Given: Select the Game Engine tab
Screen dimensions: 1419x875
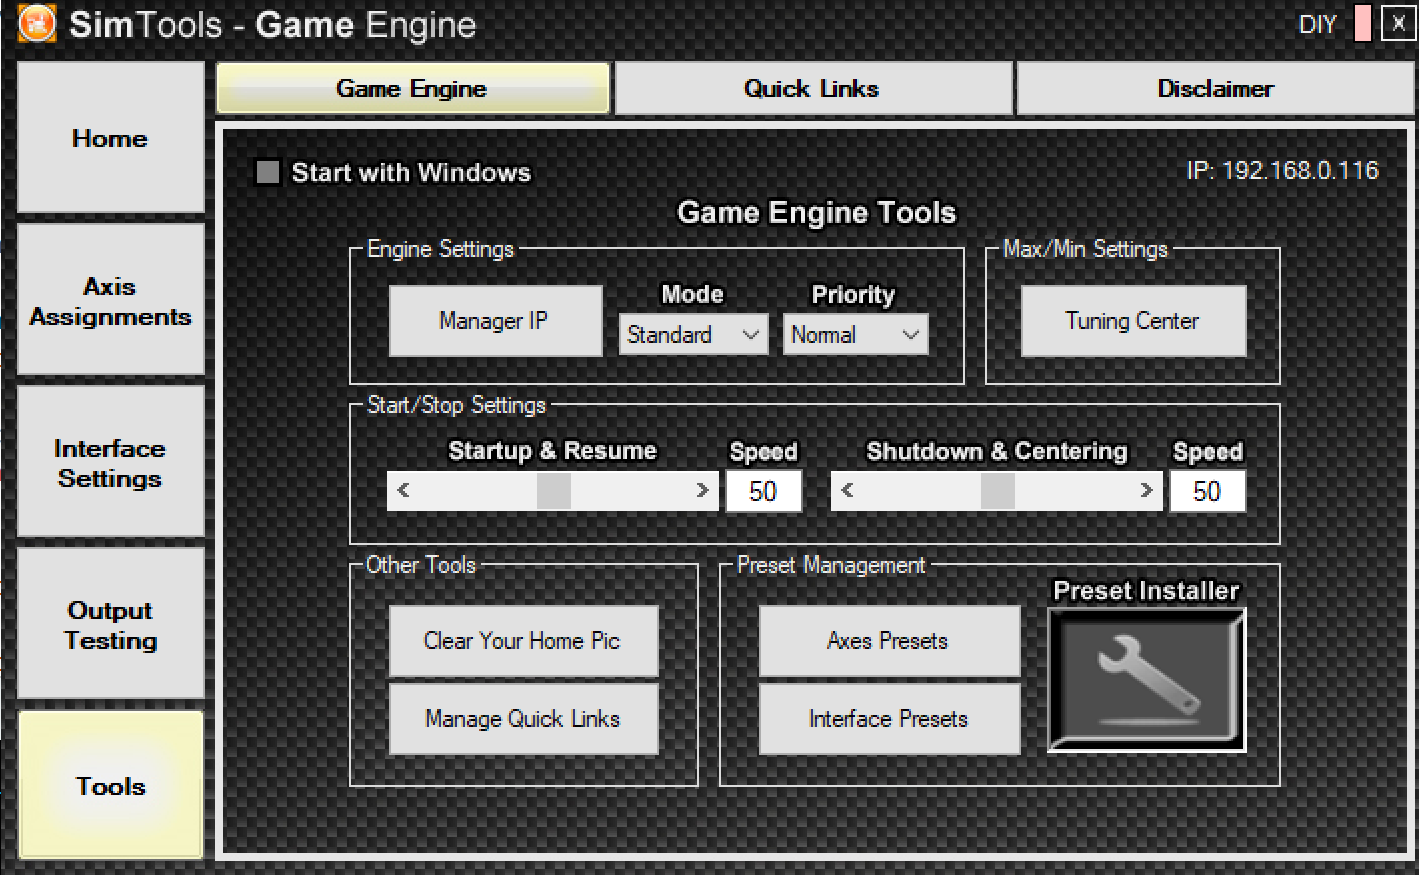Looking at the screenshot, I should (x=413, y=89).
